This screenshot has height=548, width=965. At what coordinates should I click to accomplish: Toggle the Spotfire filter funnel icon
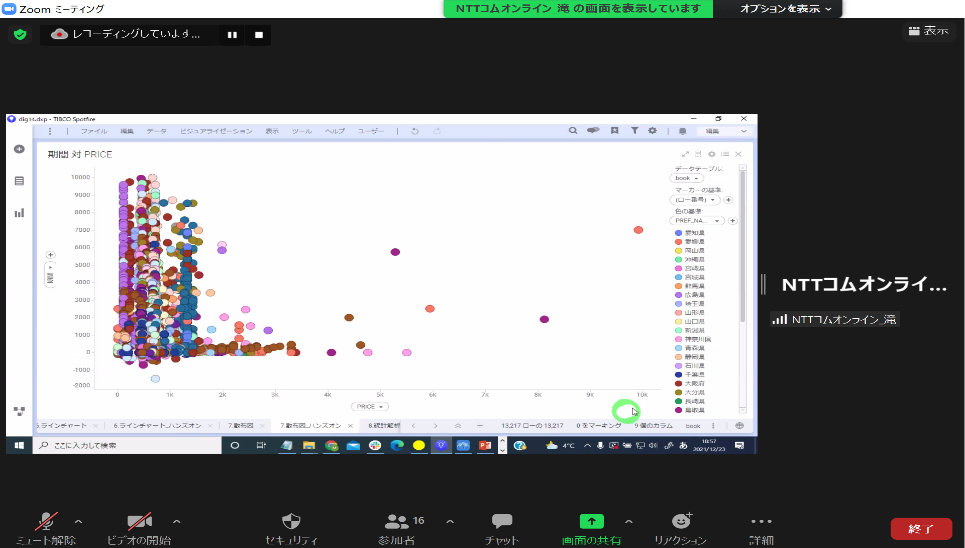[x=635, y=131]
